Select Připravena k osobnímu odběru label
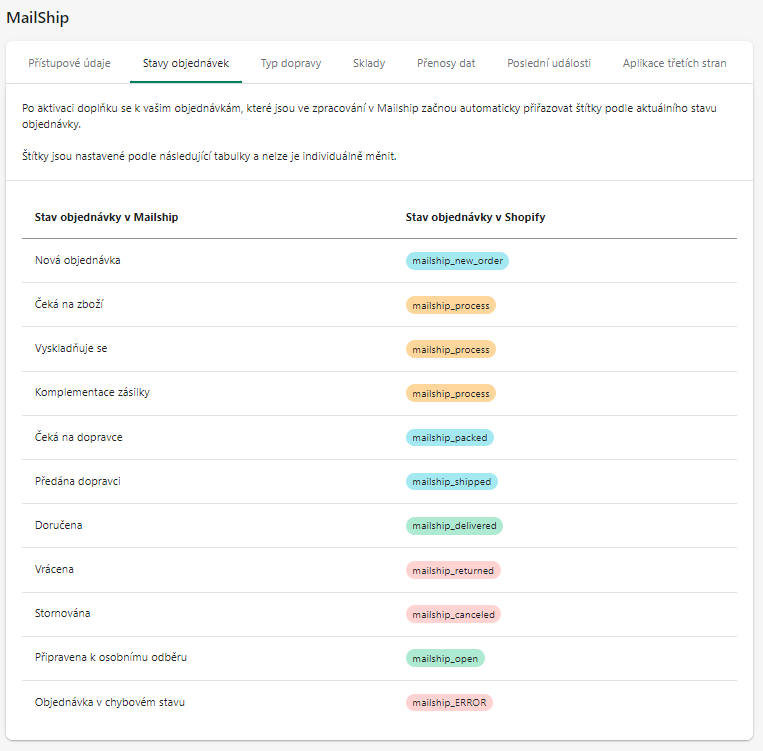The image size is (763, 751). [110, 657]
